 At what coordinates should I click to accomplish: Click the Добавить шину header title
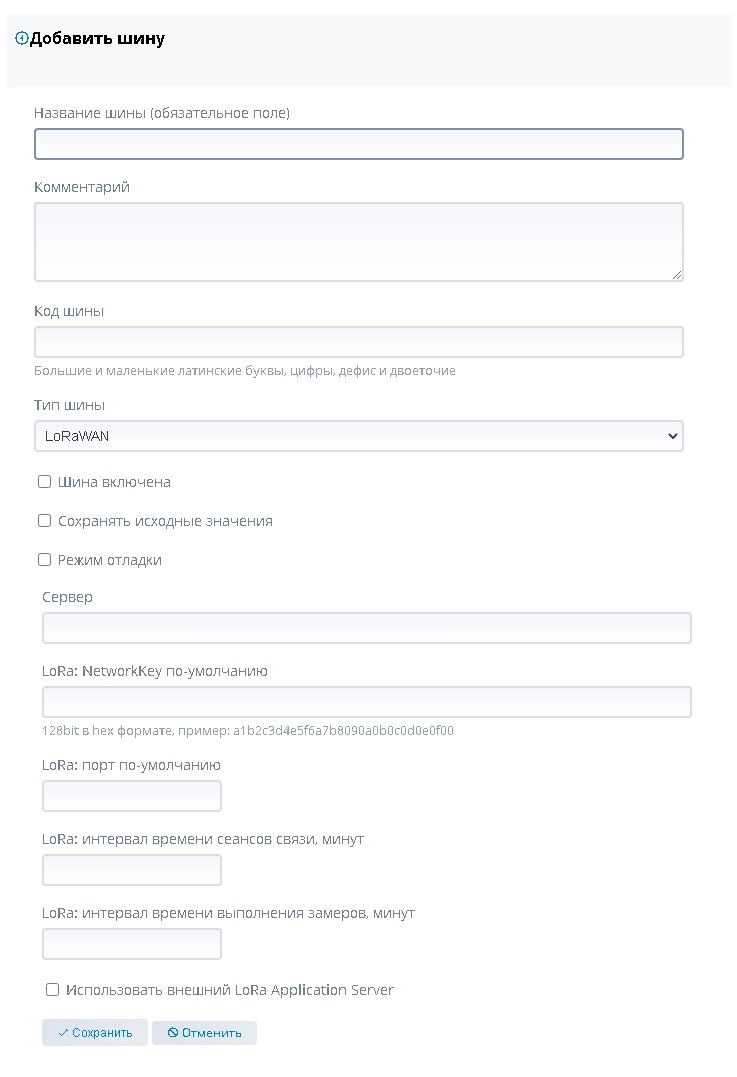(97, 39)
